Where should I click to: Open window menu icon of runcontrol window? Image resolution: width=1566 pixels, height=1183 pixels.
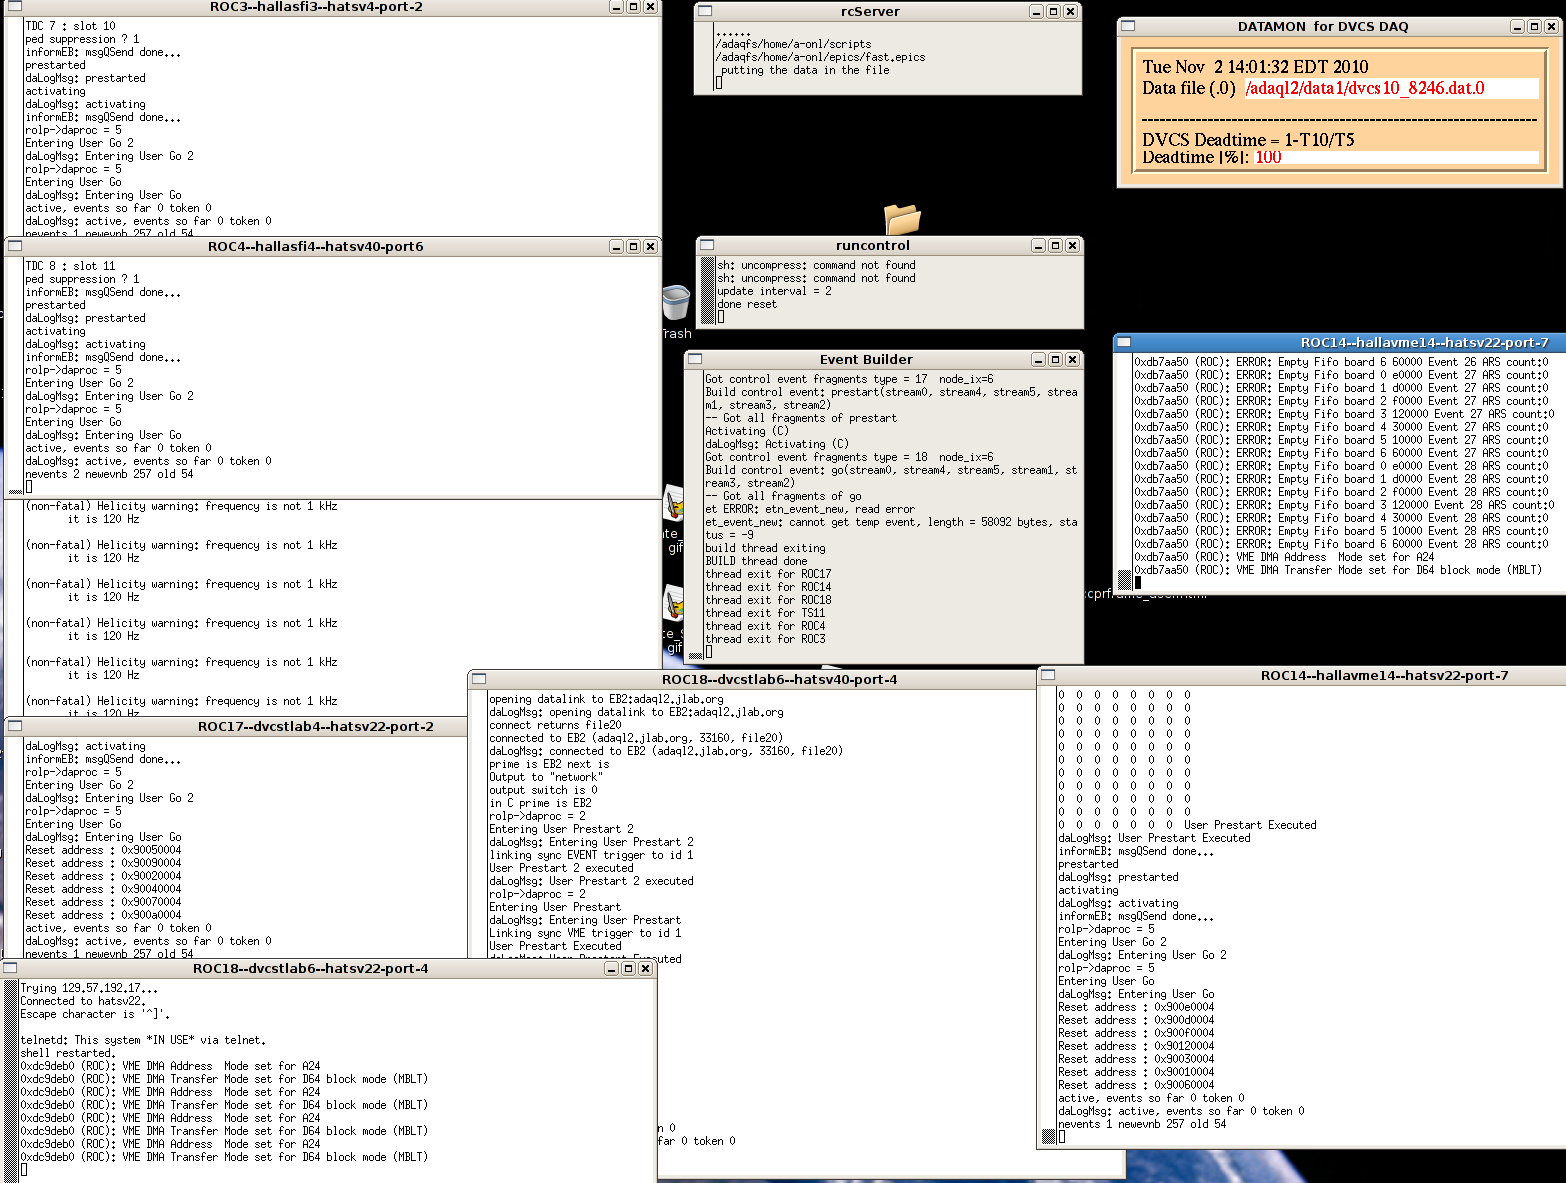pyautogui.click(x=706, y=245)
